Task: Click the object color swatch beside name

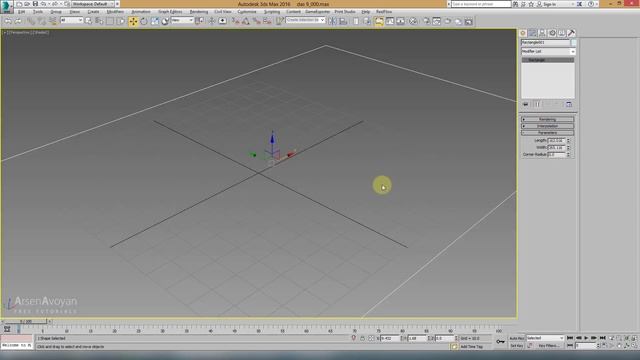Action: coord(573,42)
